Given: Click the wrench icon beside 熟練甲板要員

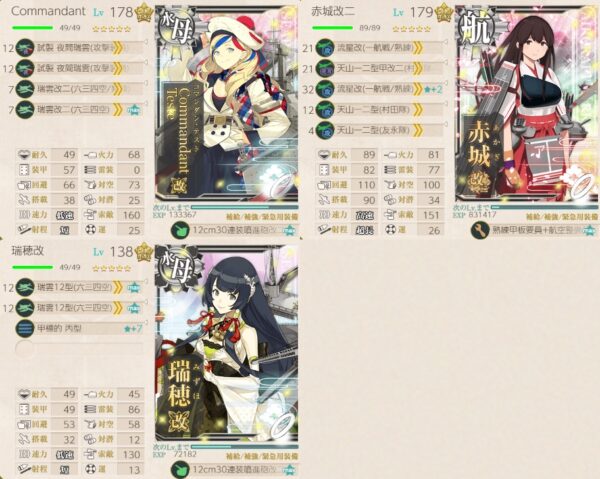Looking at the screenshot, I should [480, 230].
